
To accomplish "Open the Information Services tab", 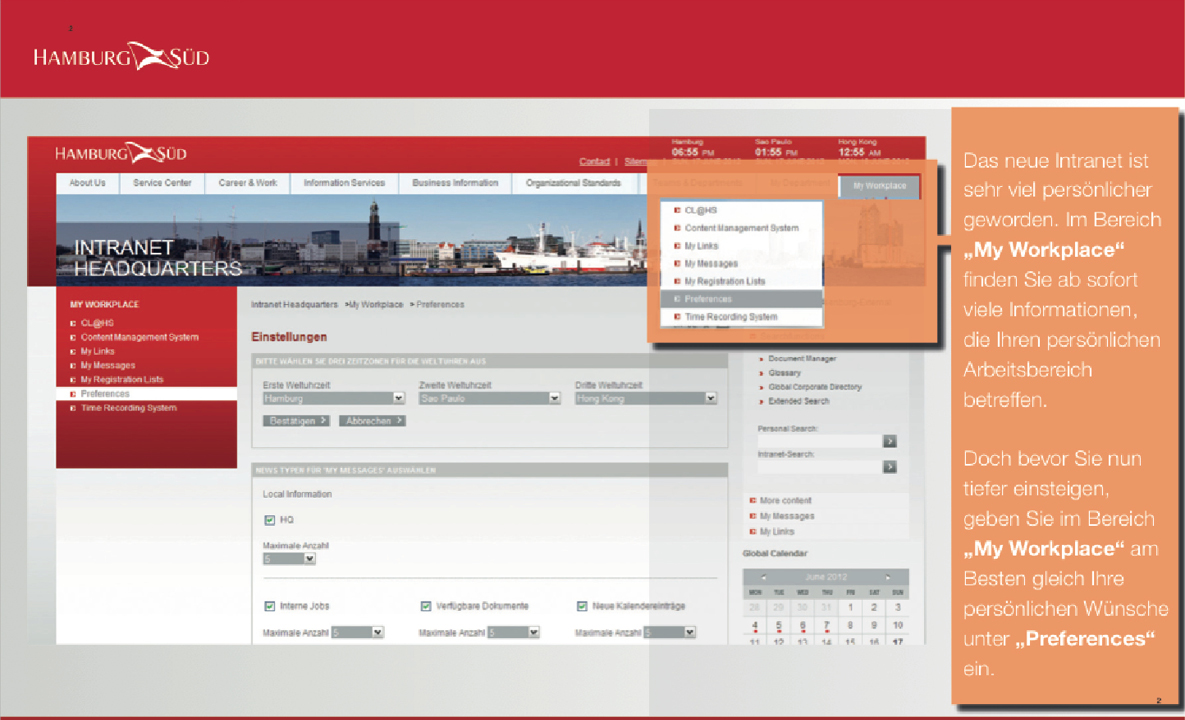I will pyautogui.click(x=344, y=184).
